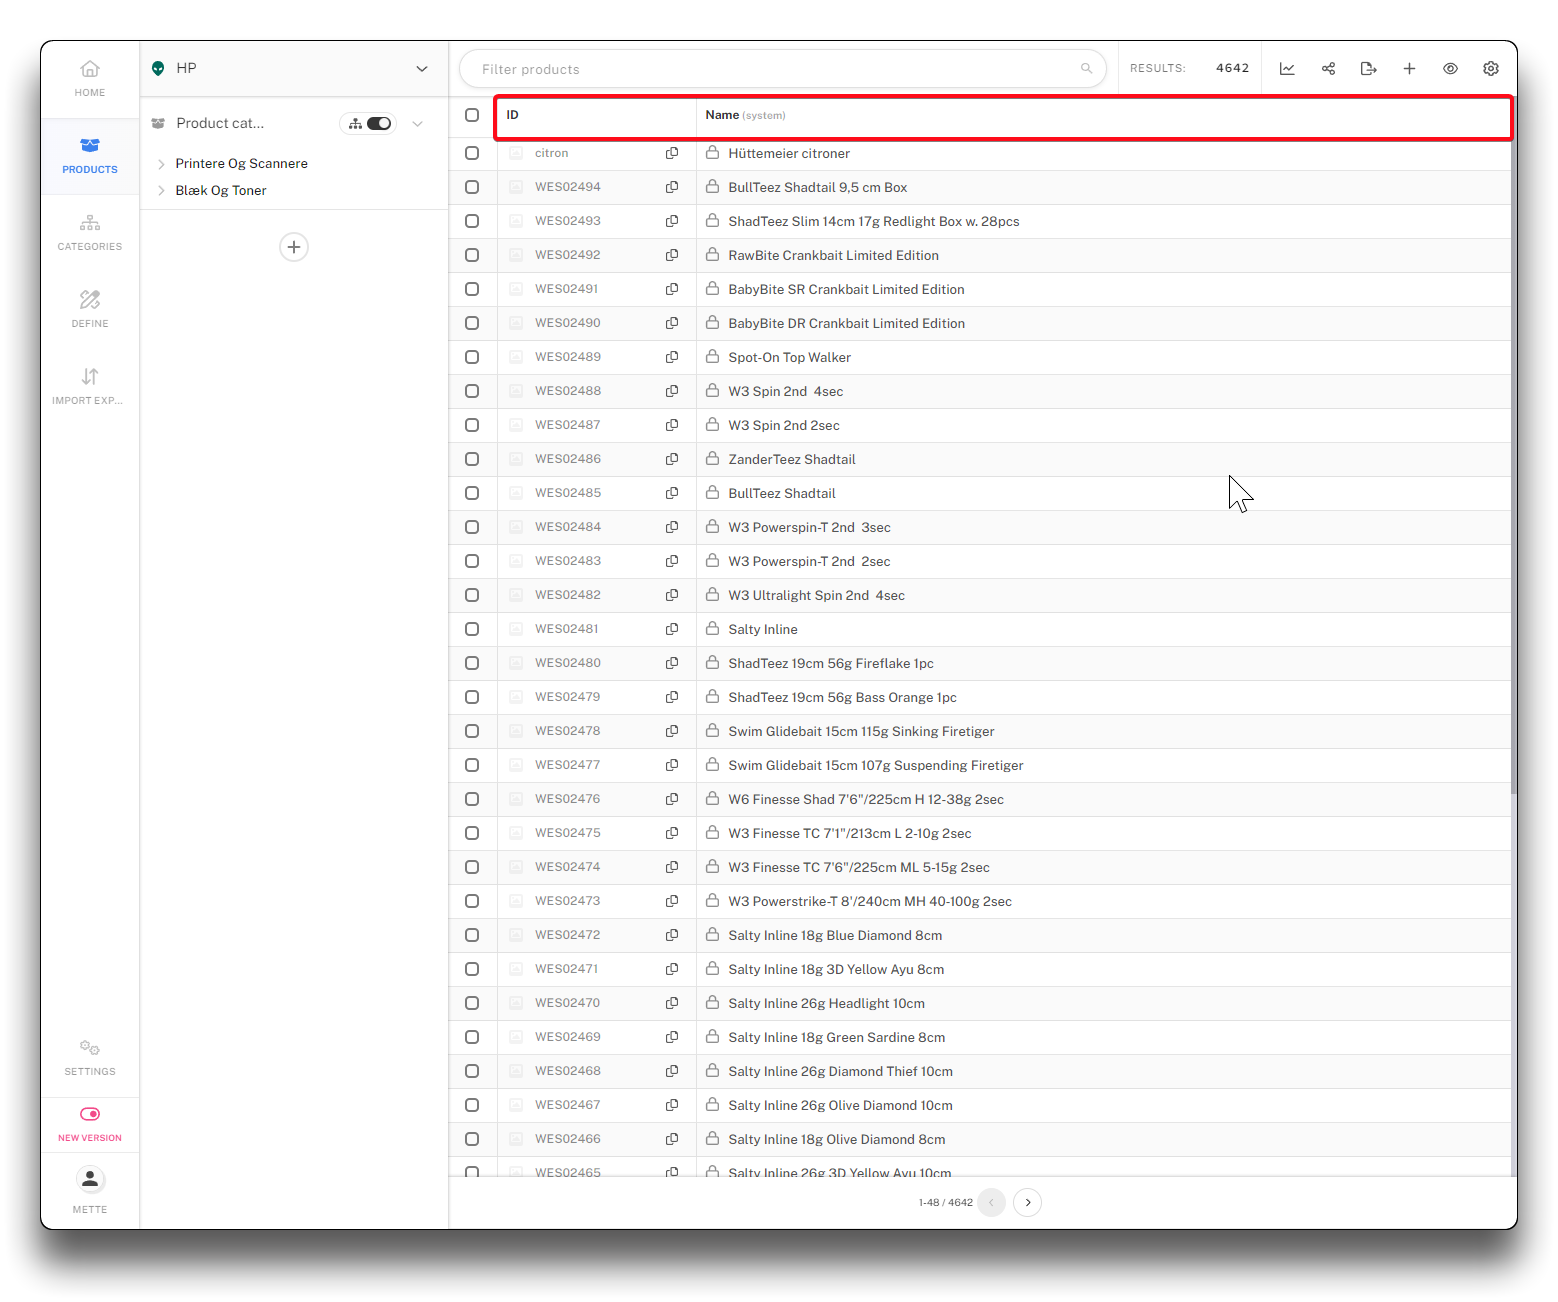This screenshot has width=1558, height=1302.
Task: Go to the Categories section
Action: point(90,232)
